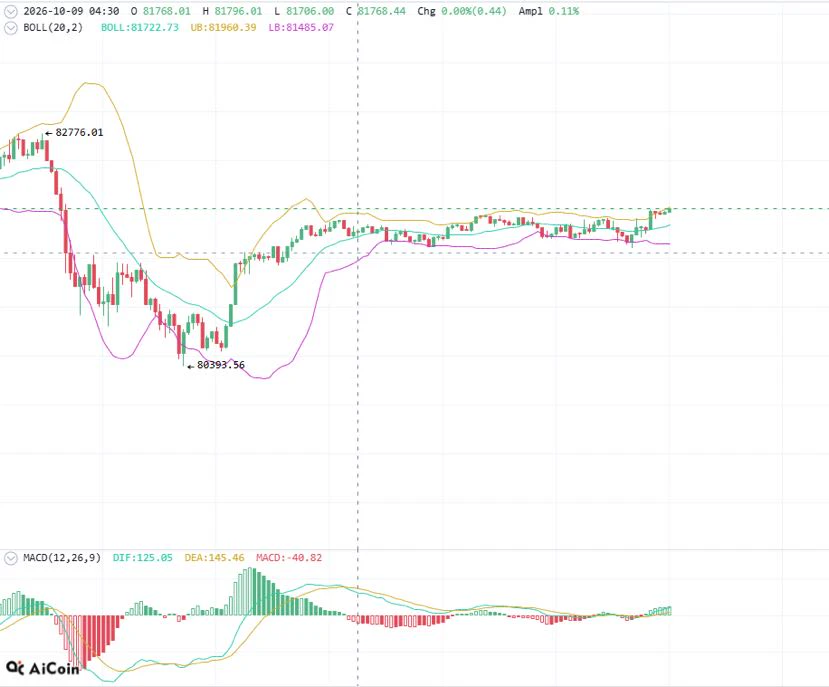Screen dimensions: 829x687
Task: Select the Chg value 0.00%(0.44)
Action: click(474, 11)
